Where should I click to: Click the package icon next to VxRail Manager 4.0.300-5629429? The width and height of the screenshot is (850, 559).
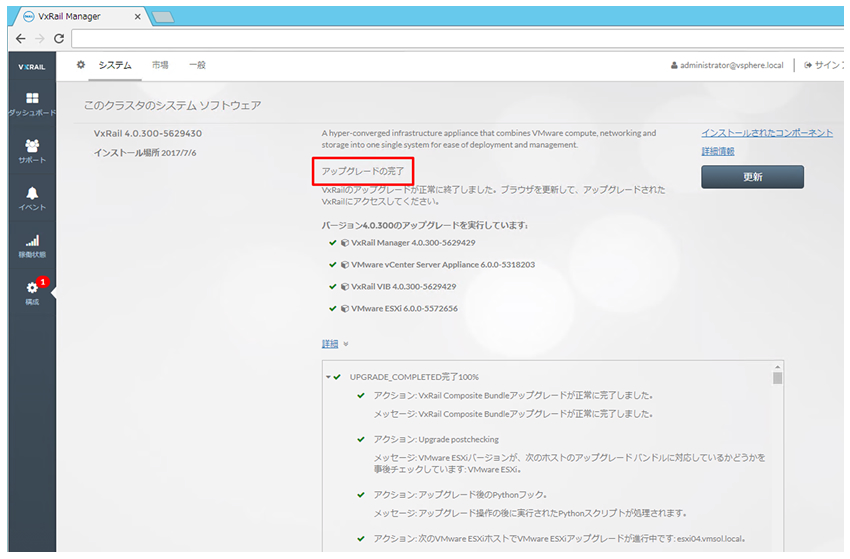(344, 243)
